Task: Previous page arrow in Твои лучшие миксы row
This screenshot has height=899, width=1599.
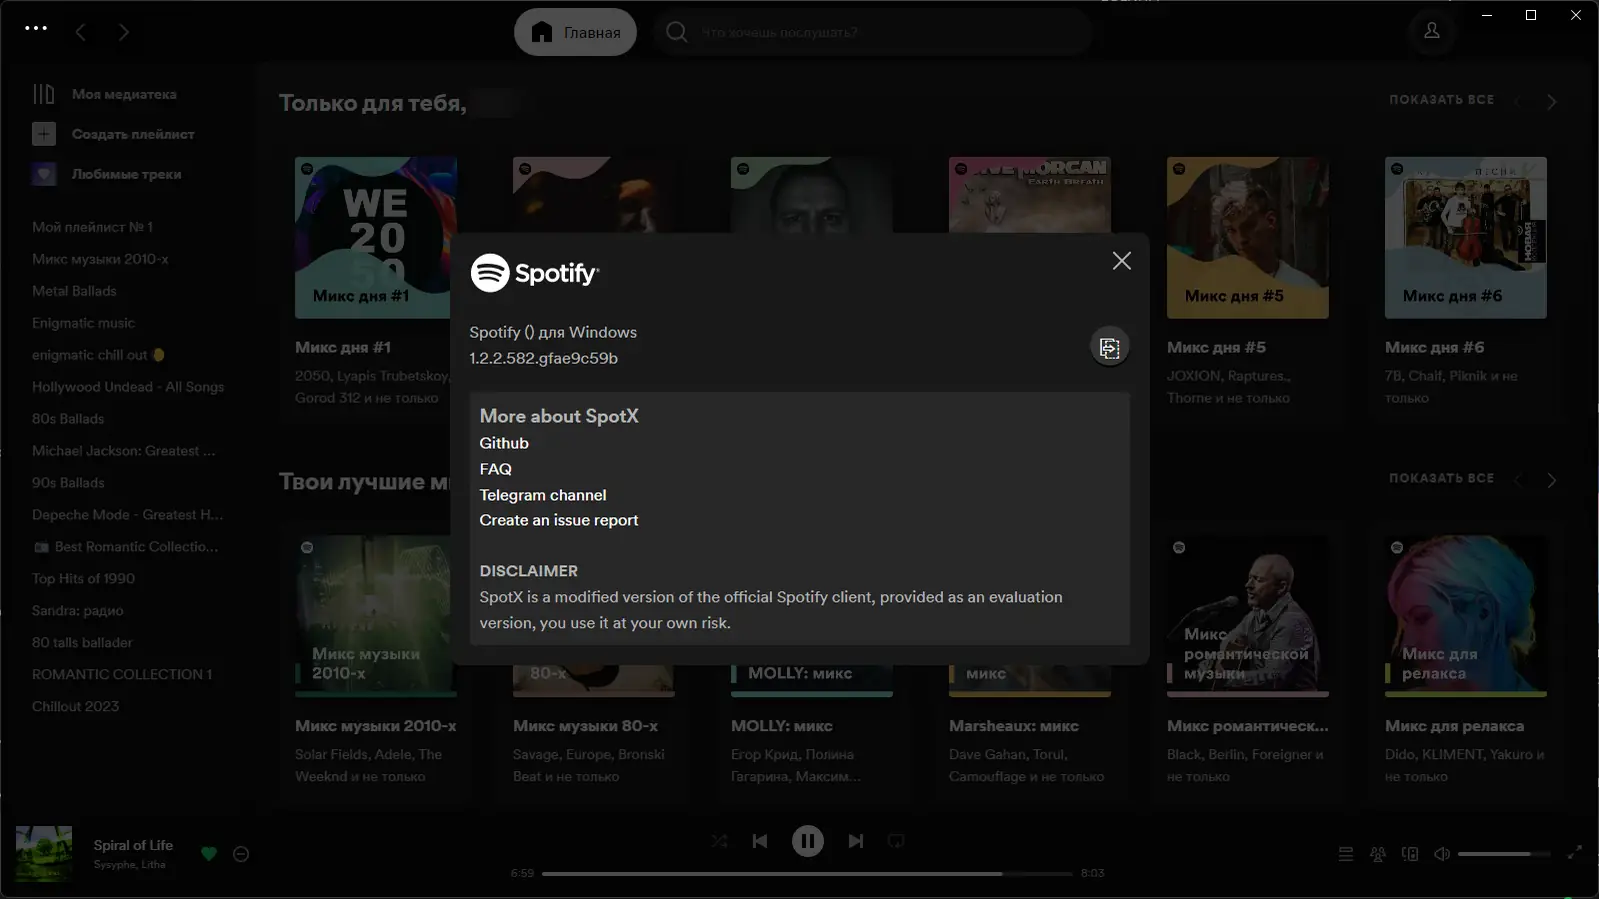Action: point(1518,480)
